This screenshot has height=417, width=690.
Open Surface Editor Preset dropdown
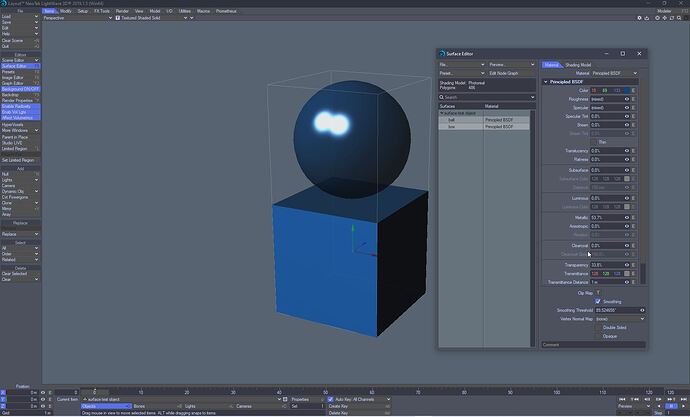pyautogui.click(x=462, y=73)
